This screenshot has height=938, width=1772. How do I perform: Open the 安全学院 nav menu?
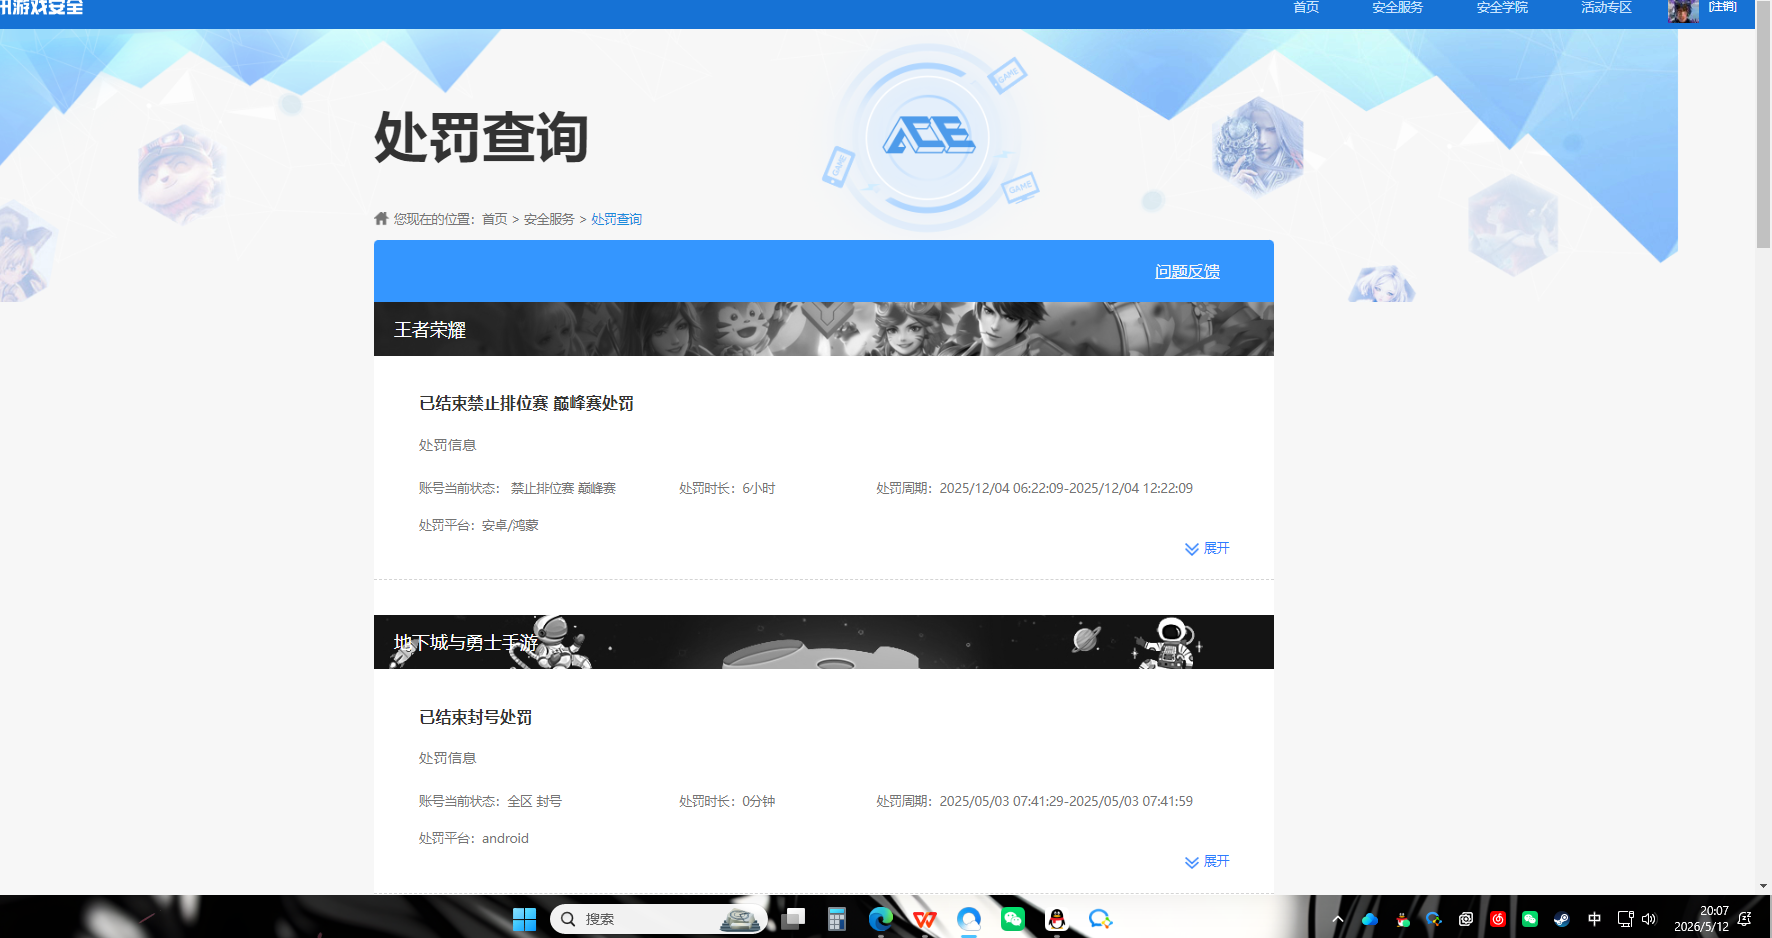click(1502, 7)
